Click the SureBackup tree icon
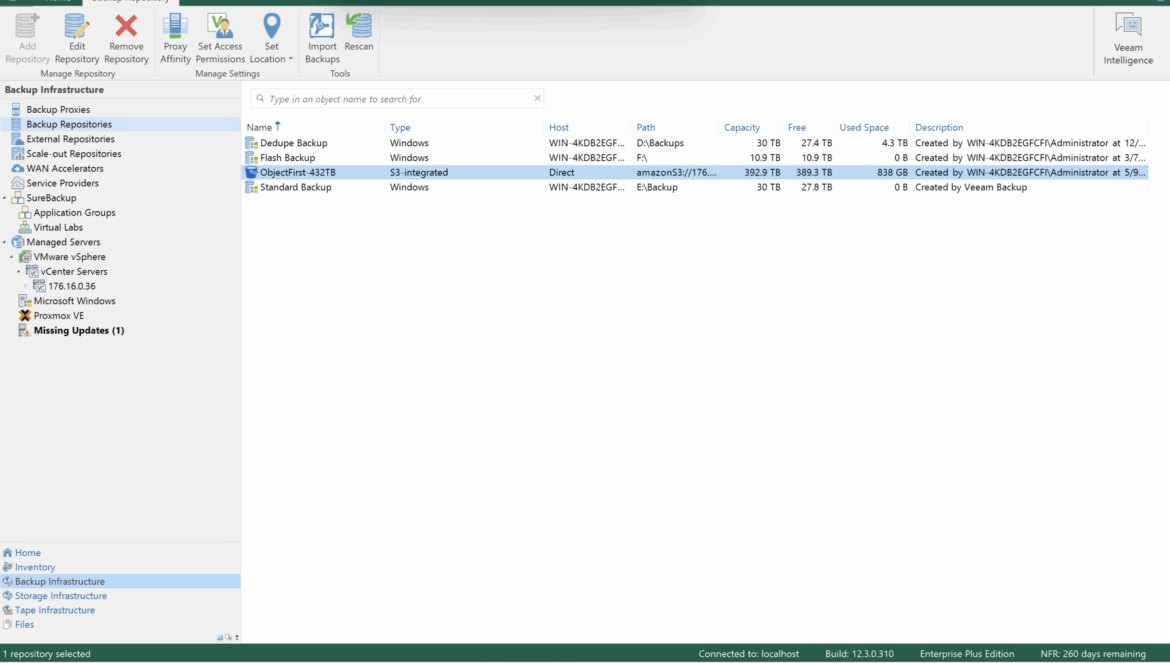Viewport: 1170px width, 663px height. coord(17,198)
